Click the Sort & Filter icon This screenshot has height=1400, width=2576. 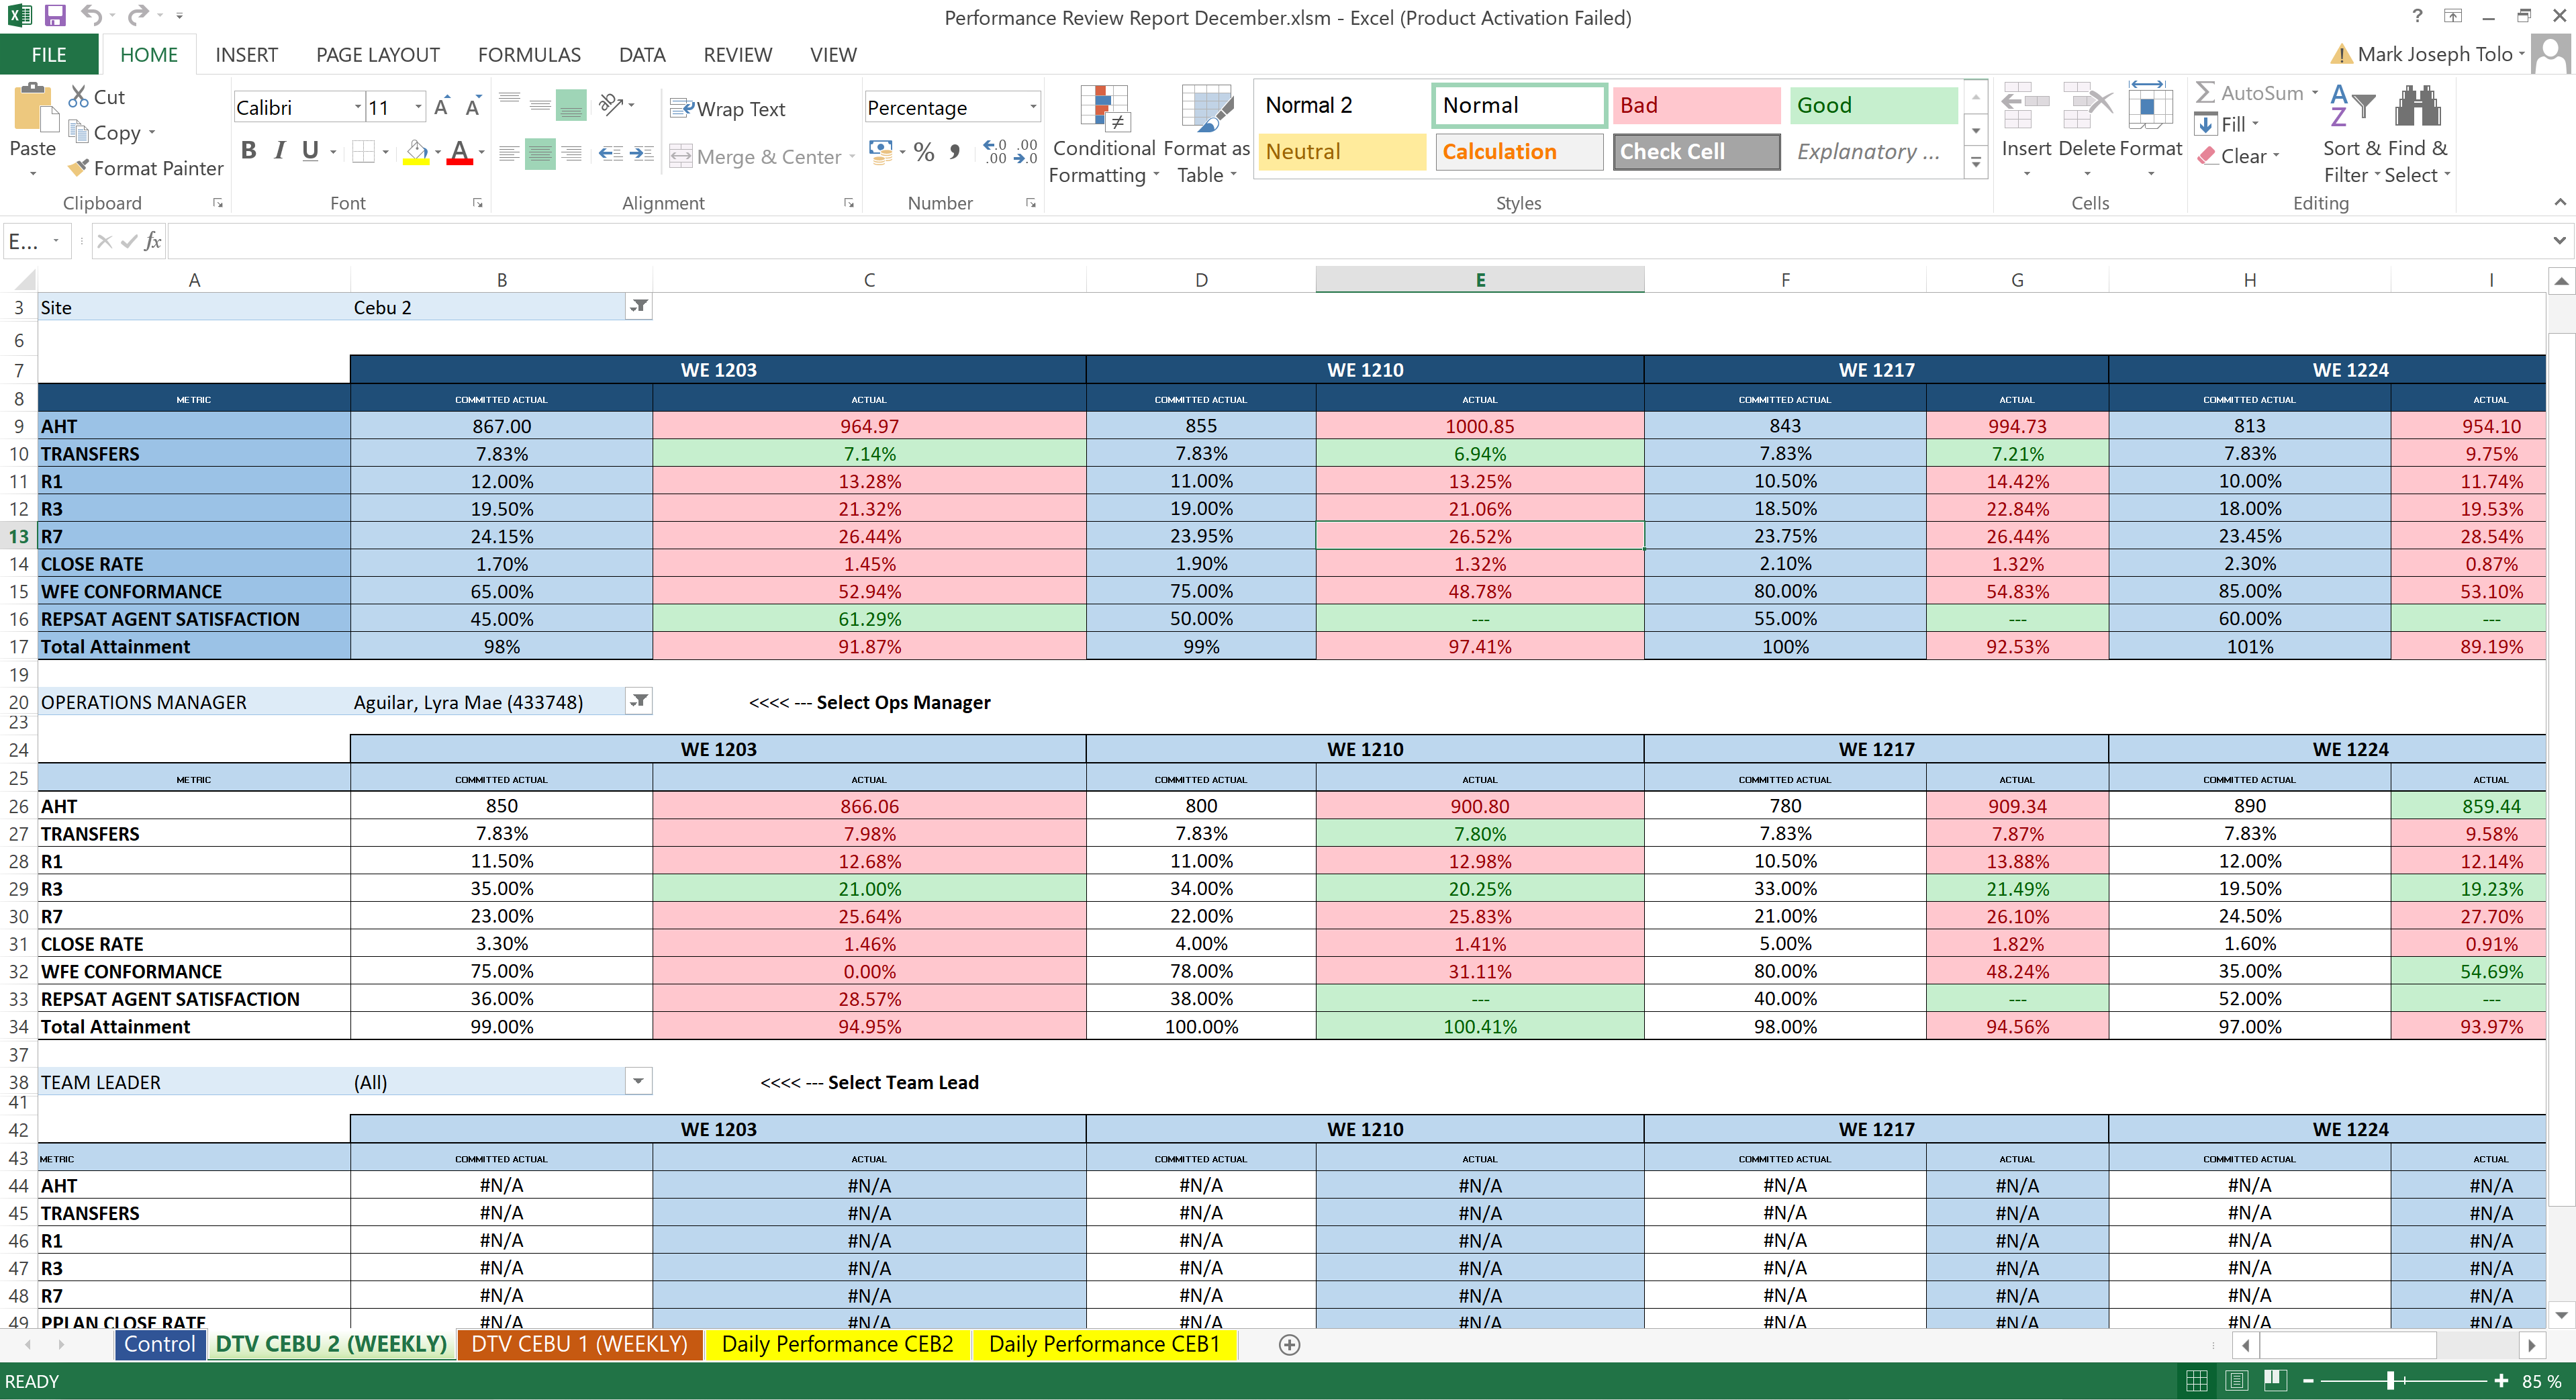2353,106
